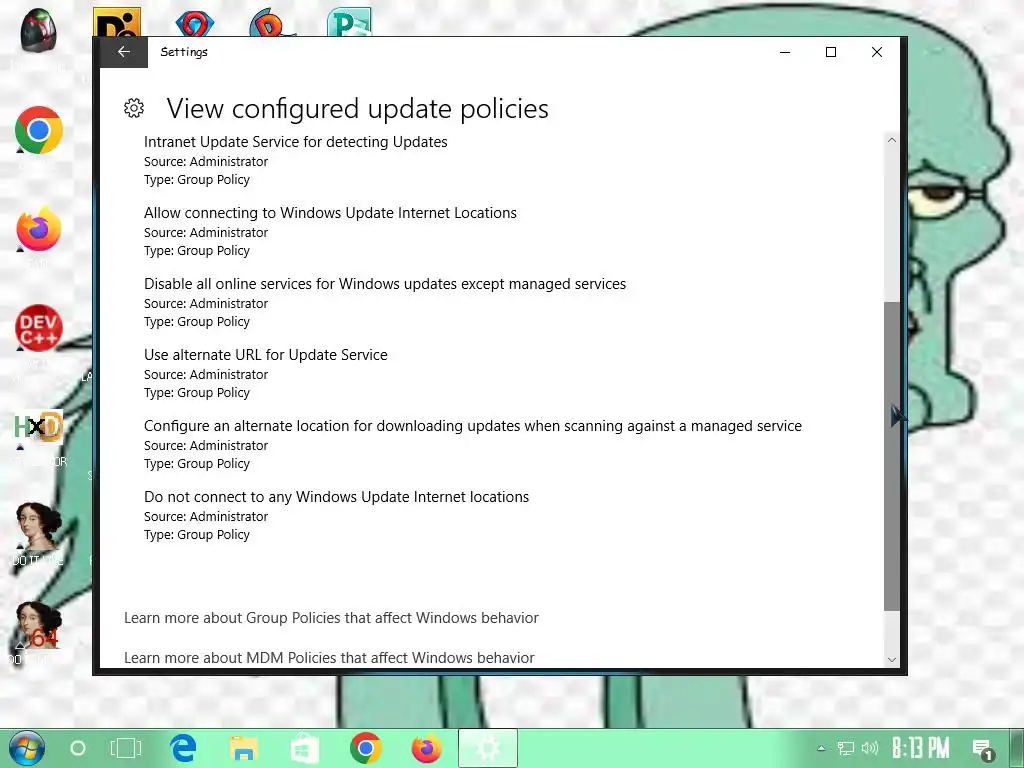Click the gear icon beside page title
This screenshot has height=768, width=1024.
tap(134, 108)
